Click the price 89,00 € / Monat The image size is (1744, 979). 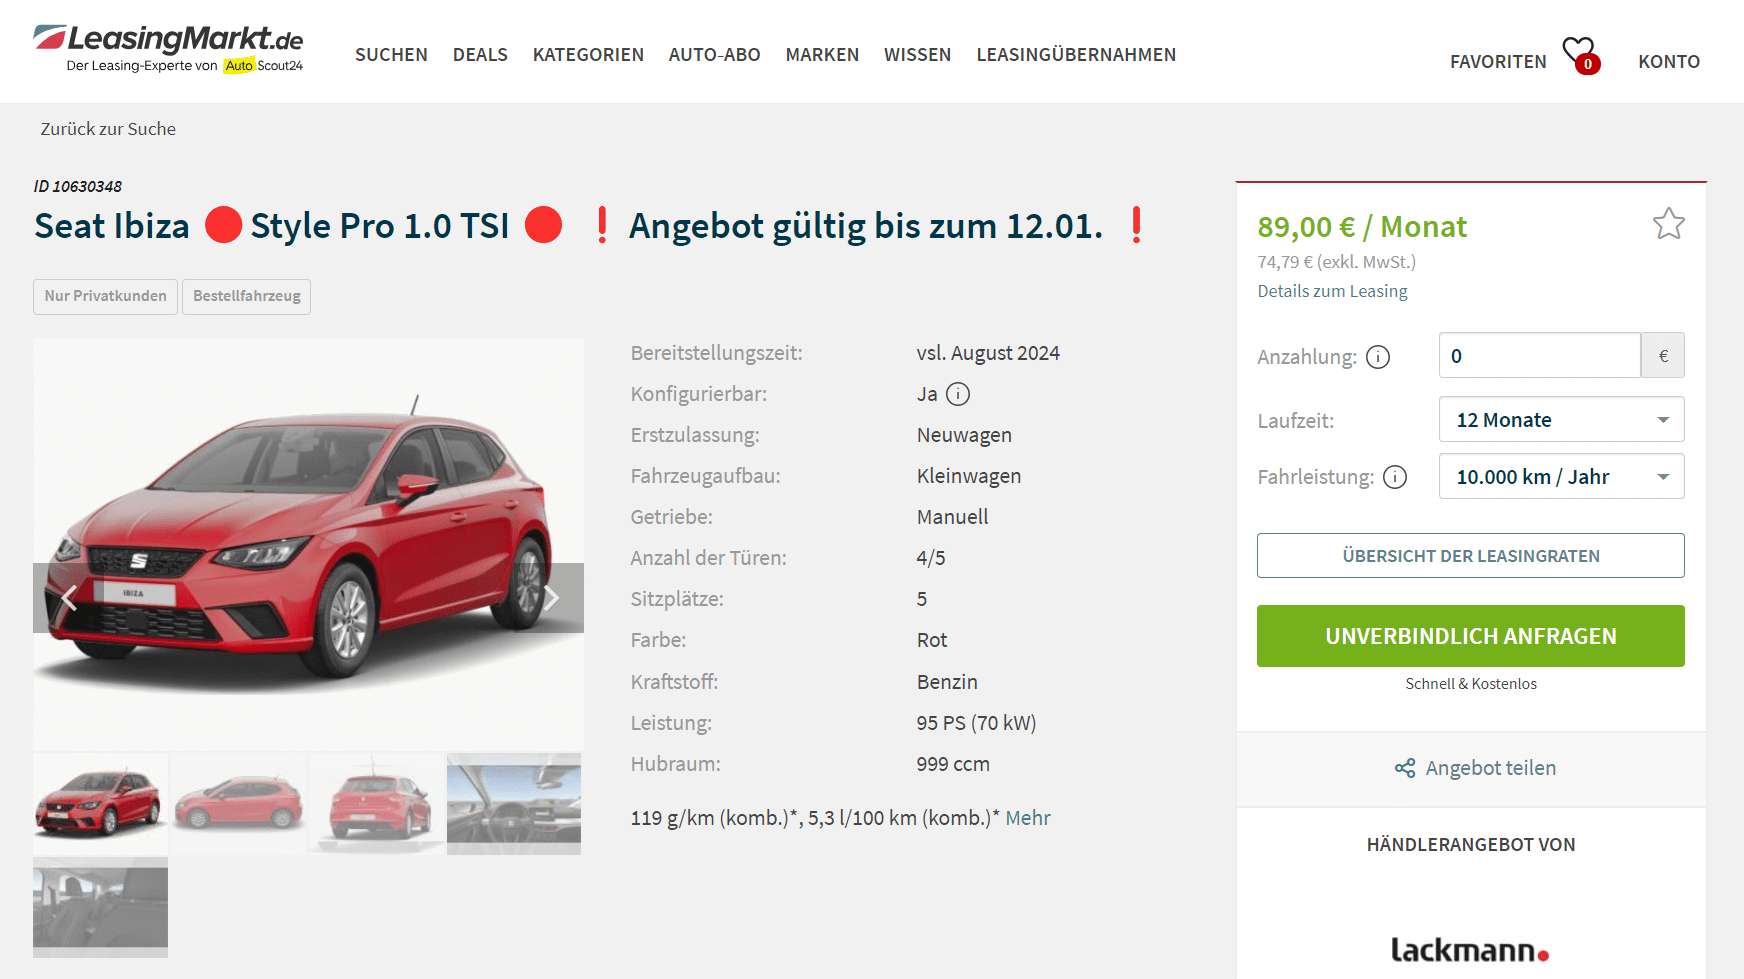[x=1362, y=227]
